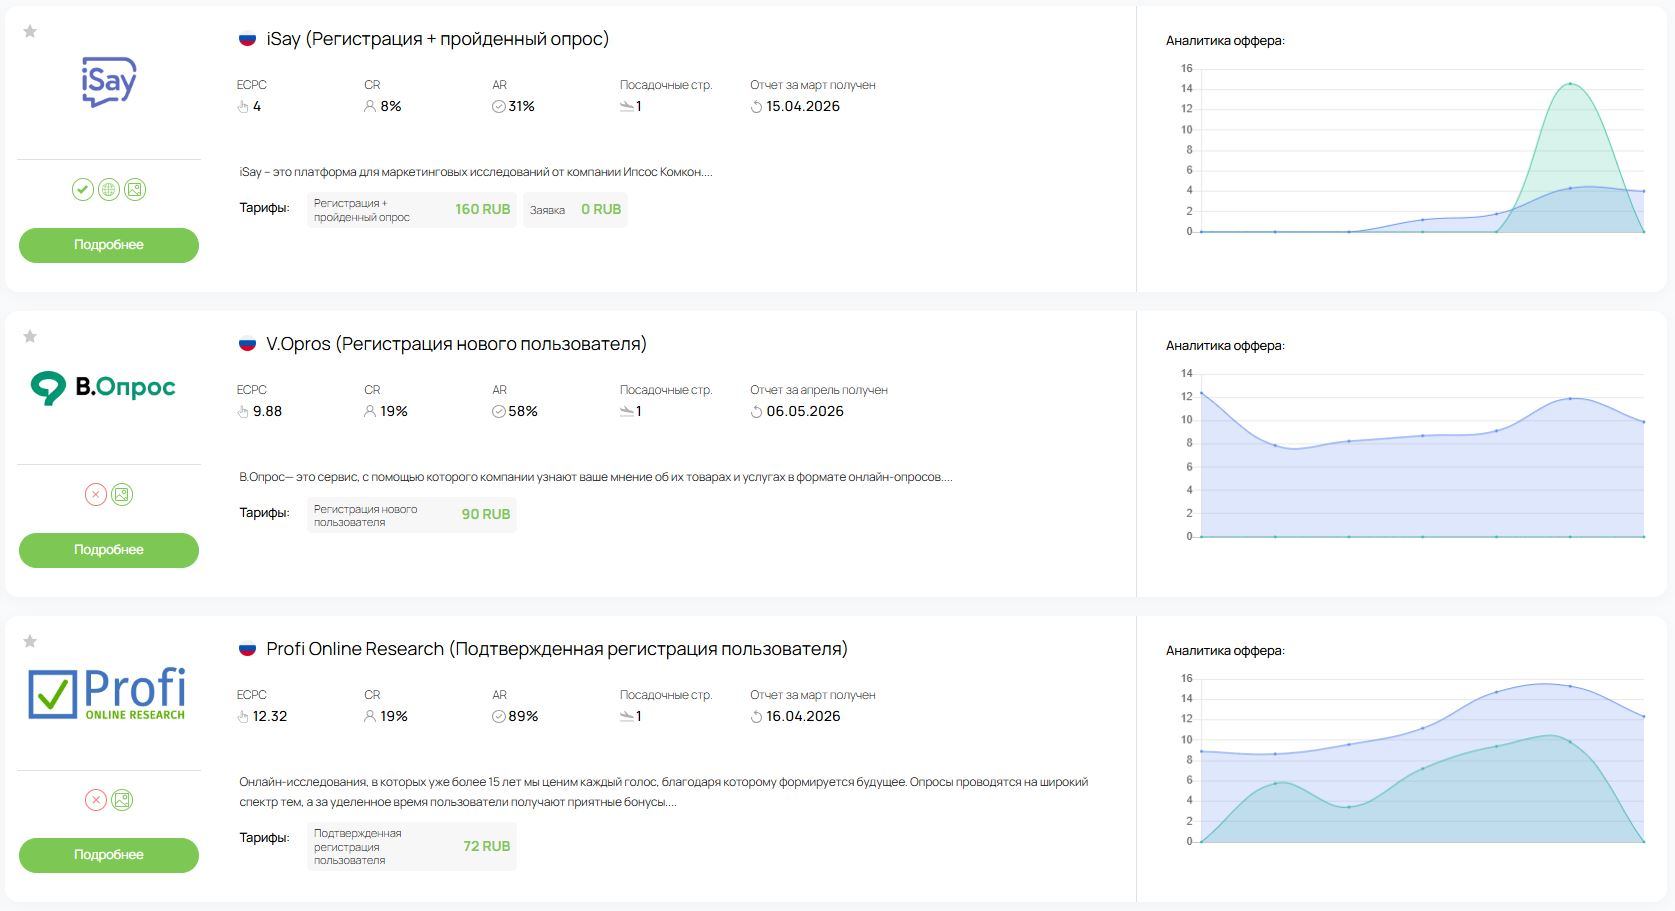Click the ECPC hand icon next to 12.32
The image size is (1675, 911).
point(243,717)
